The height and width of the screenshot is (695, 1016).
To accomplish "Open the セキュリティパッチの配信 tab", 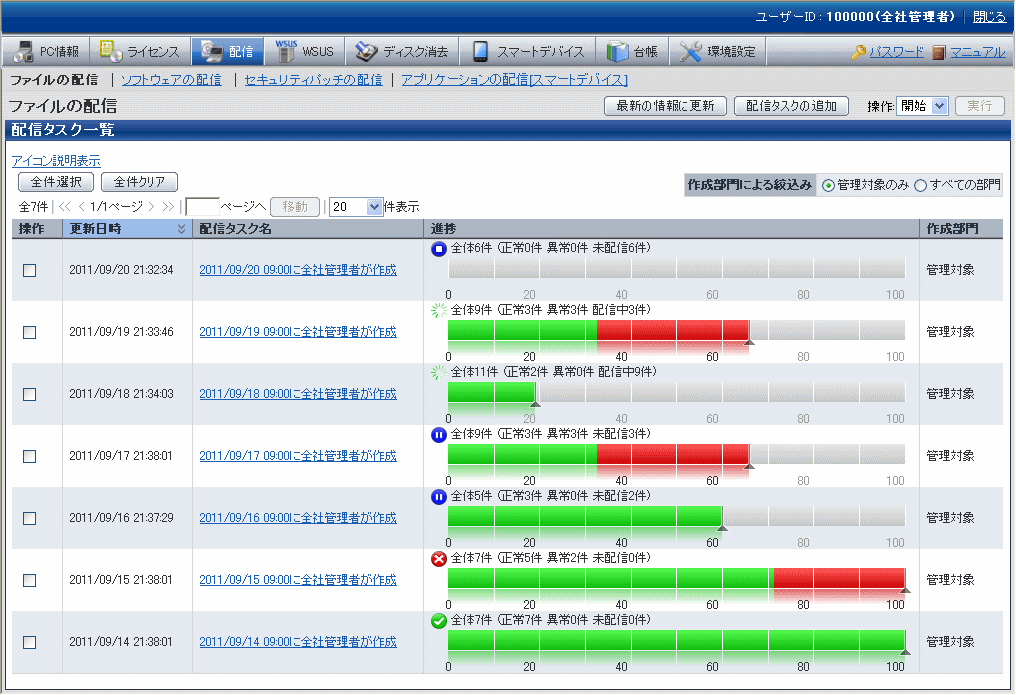I will tap(313, 79).
